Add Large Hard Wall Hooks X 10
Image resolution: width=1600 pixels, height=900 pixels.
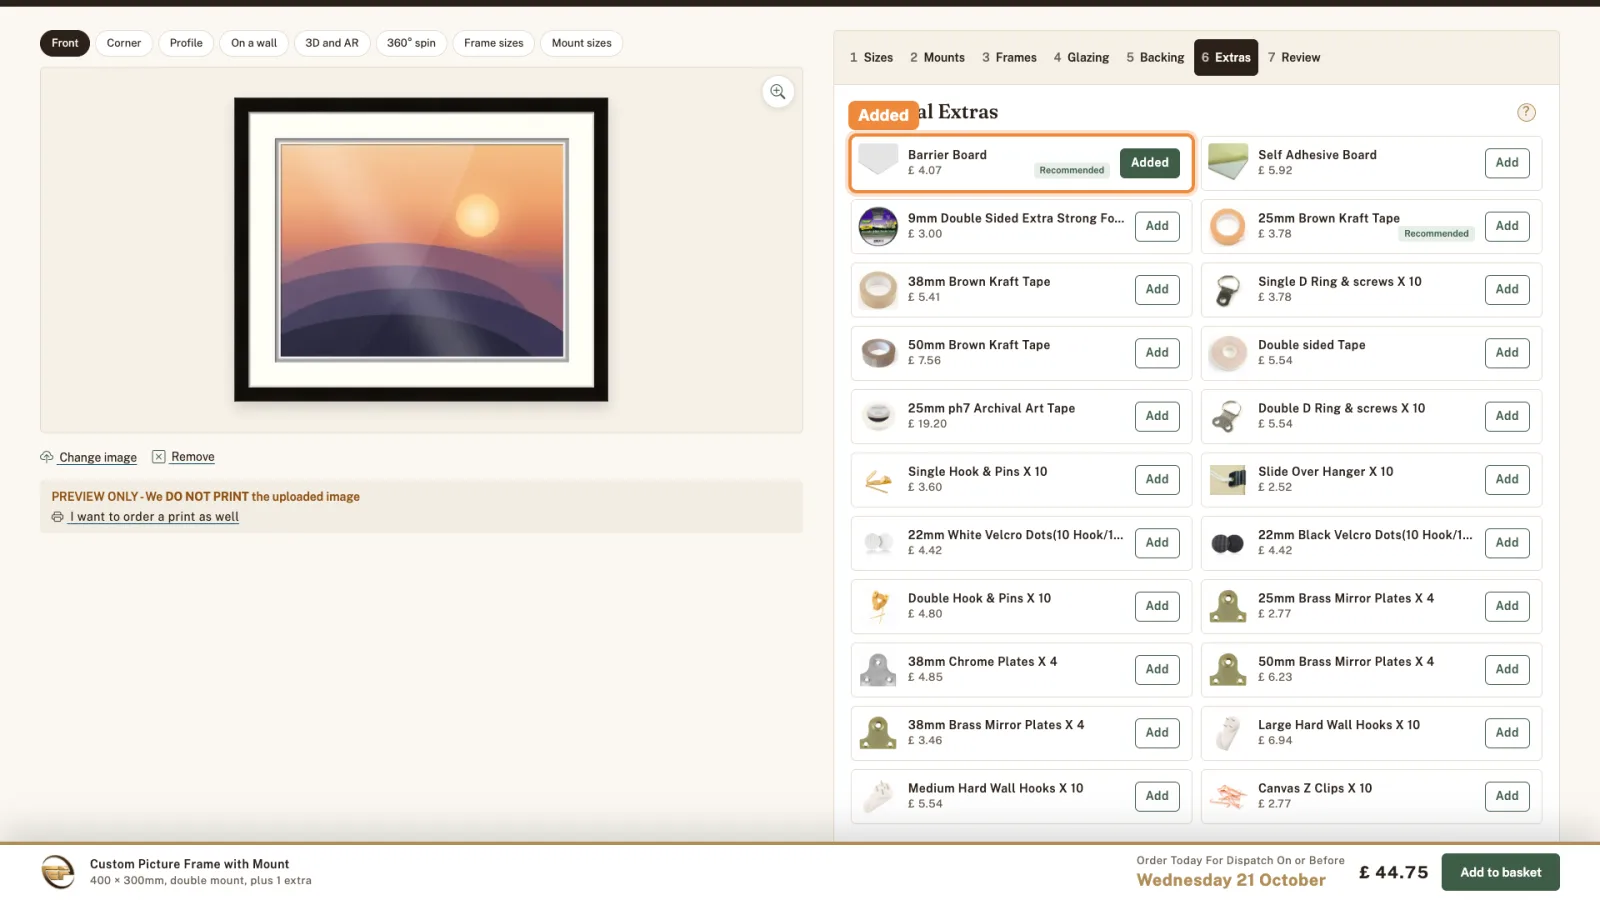pyautogui.click(x=1507, y=733)
